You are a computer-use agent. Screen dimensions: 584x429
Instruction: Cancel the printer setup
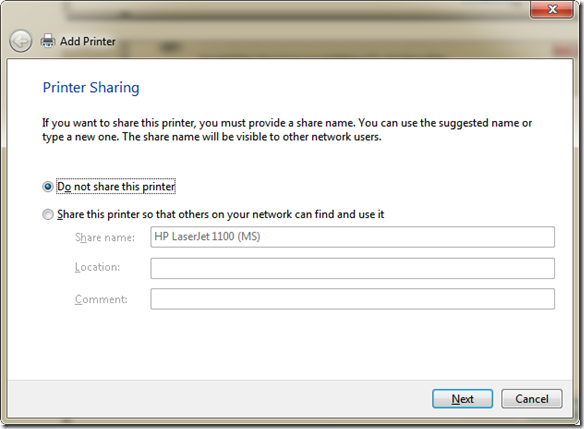tap(531, 399)
